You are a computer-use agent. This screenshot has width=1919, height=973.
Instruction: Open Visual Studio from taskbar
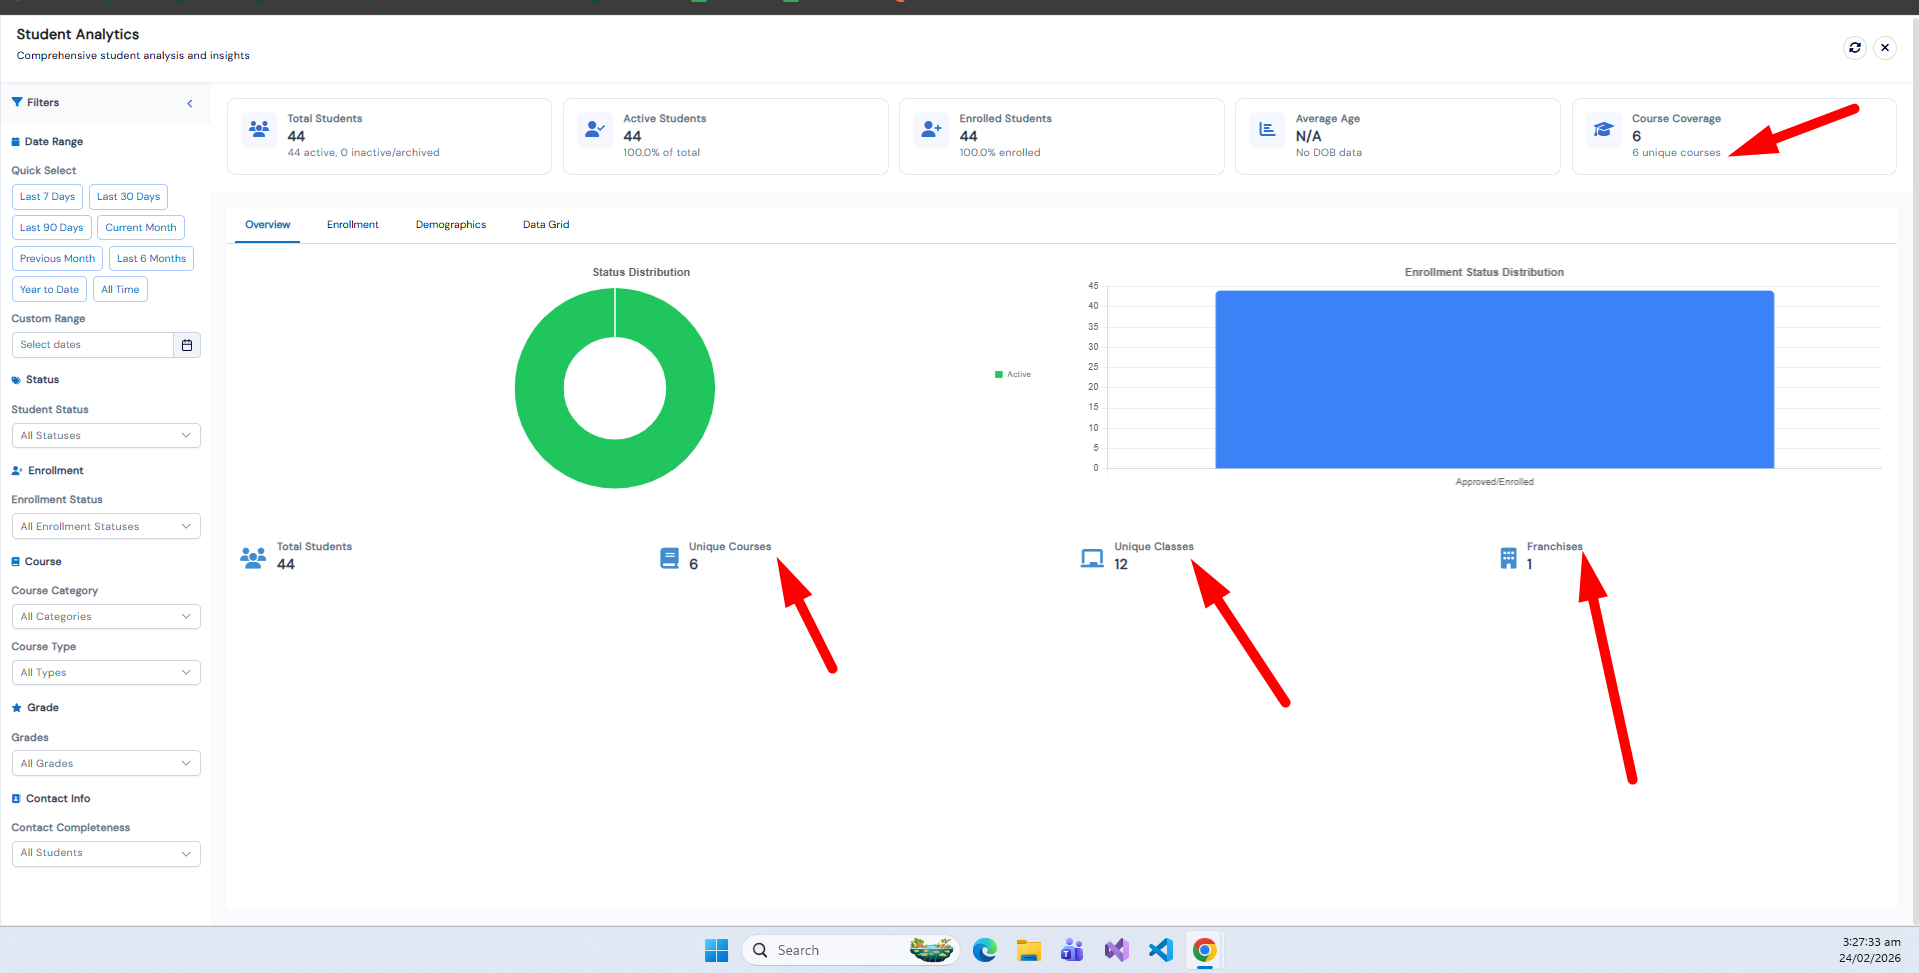pyautogui.click(x=1116, y=950)
